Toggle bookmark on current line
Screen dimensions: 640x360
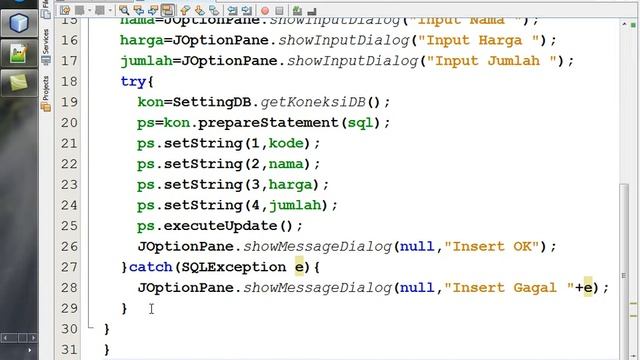point(214,10)
